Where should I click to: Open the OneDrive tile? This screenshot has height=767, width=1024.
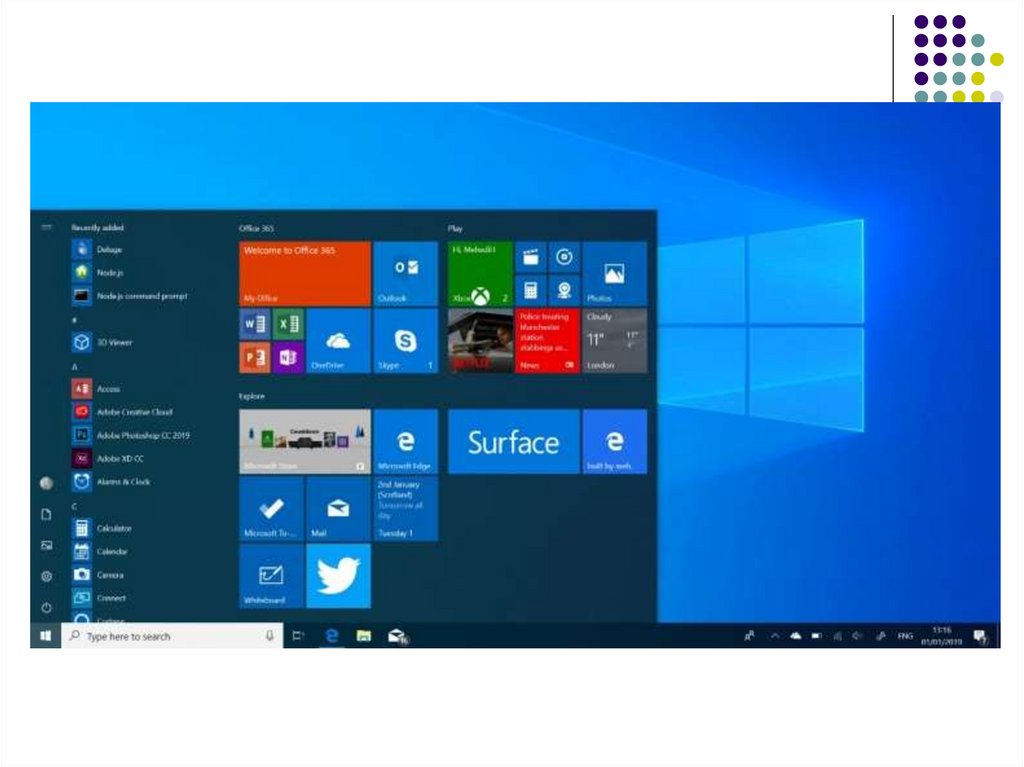pyautogui.click(x=338, y=341)
